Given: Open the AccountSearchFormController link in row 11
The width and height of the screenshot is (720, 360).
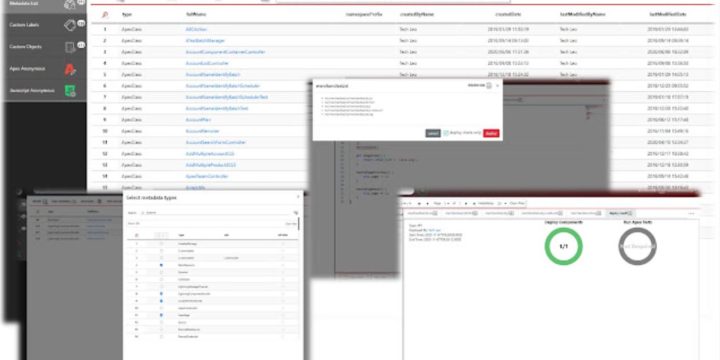Looking at the screenshot, I should pos(216,142).
